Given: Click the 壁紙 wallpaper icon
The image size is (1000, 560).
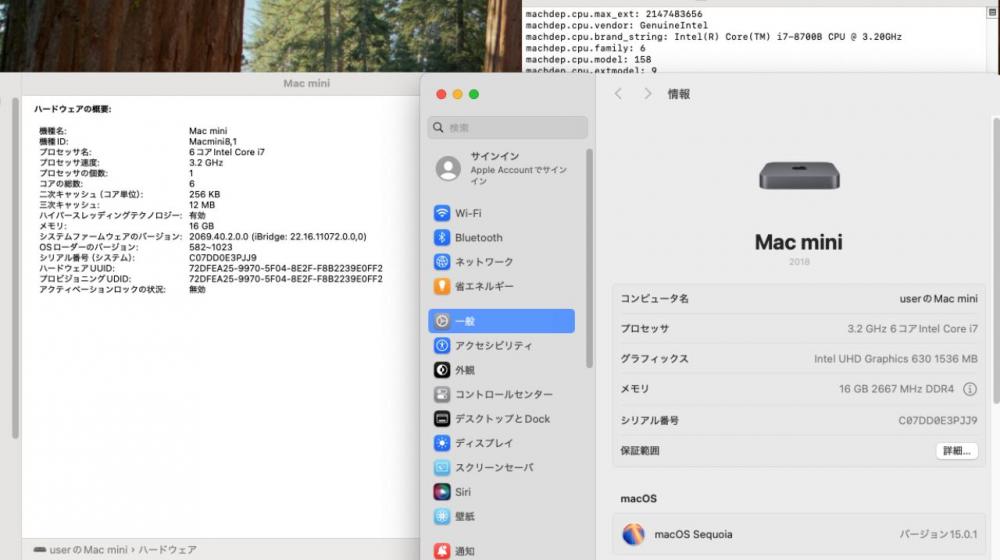Looking at the screenshot, I should [x=442, y=516].
